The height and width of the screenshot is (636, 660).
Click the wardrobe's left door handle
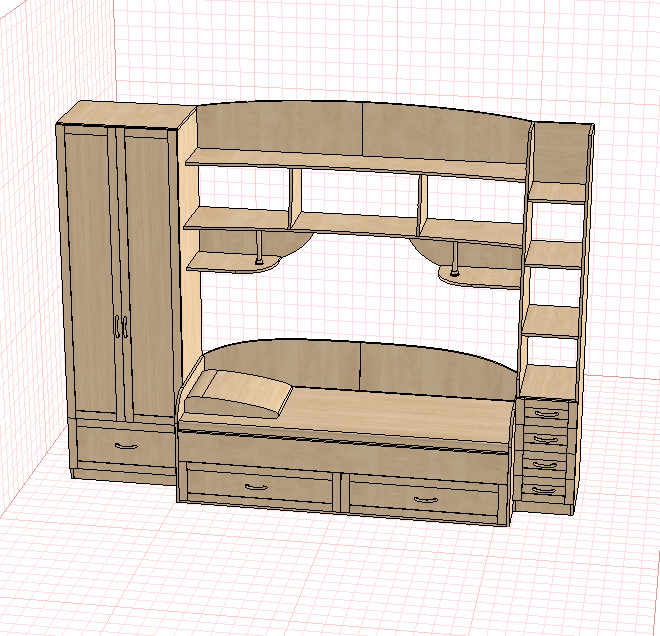click(x=117, y=325)
